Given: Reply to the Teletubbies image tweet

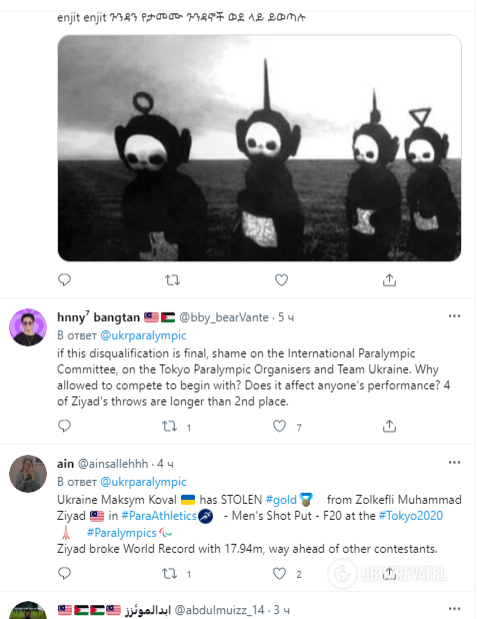Looking at the screenshot, I should [x=64, y=280].
